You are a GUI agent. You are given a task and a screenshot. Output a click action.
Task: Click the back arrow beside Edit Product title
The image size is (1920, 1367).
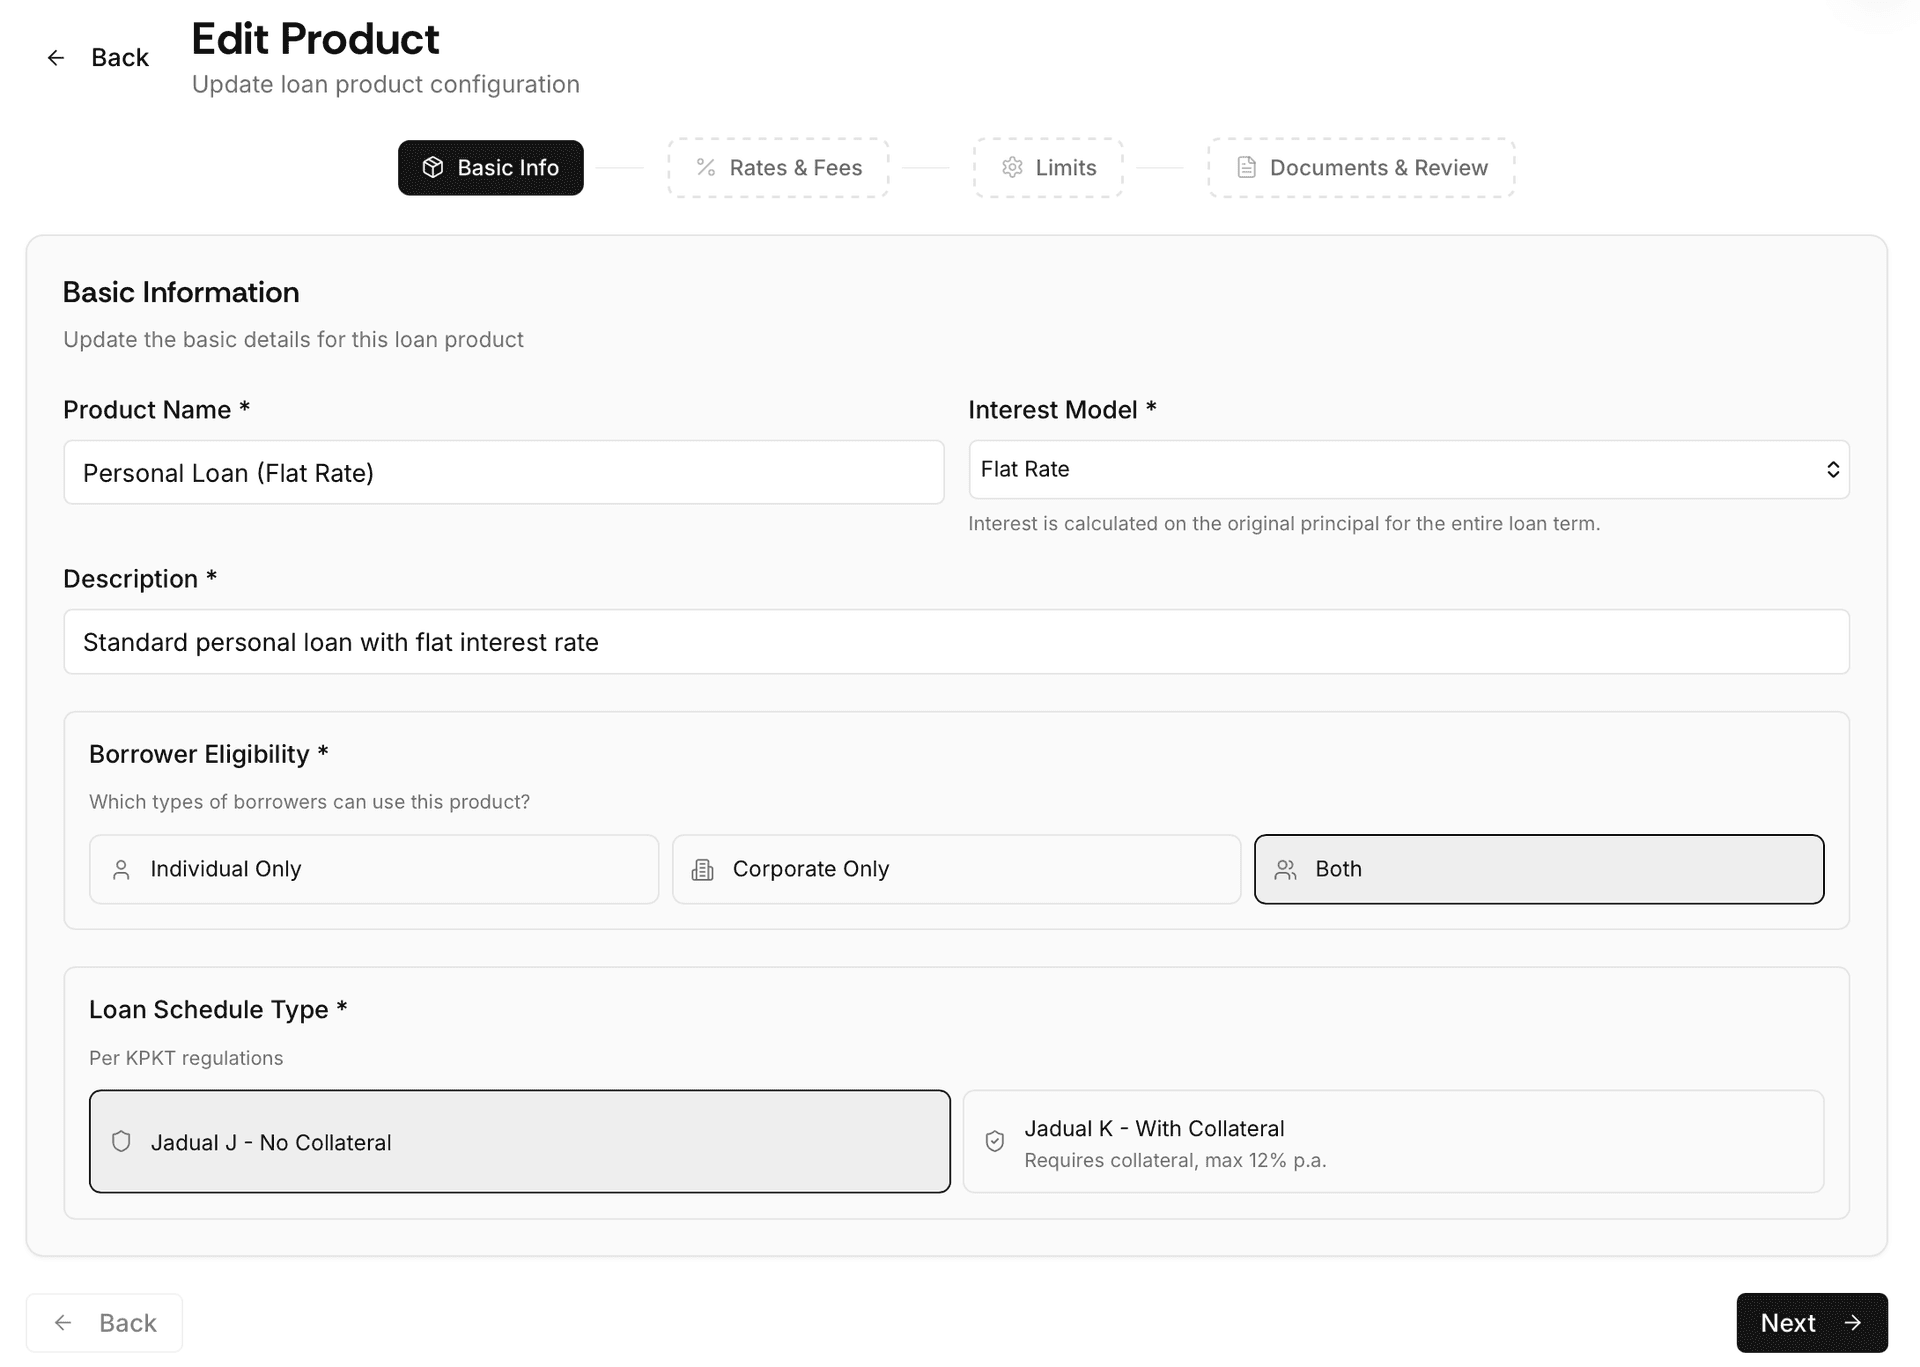56,57
